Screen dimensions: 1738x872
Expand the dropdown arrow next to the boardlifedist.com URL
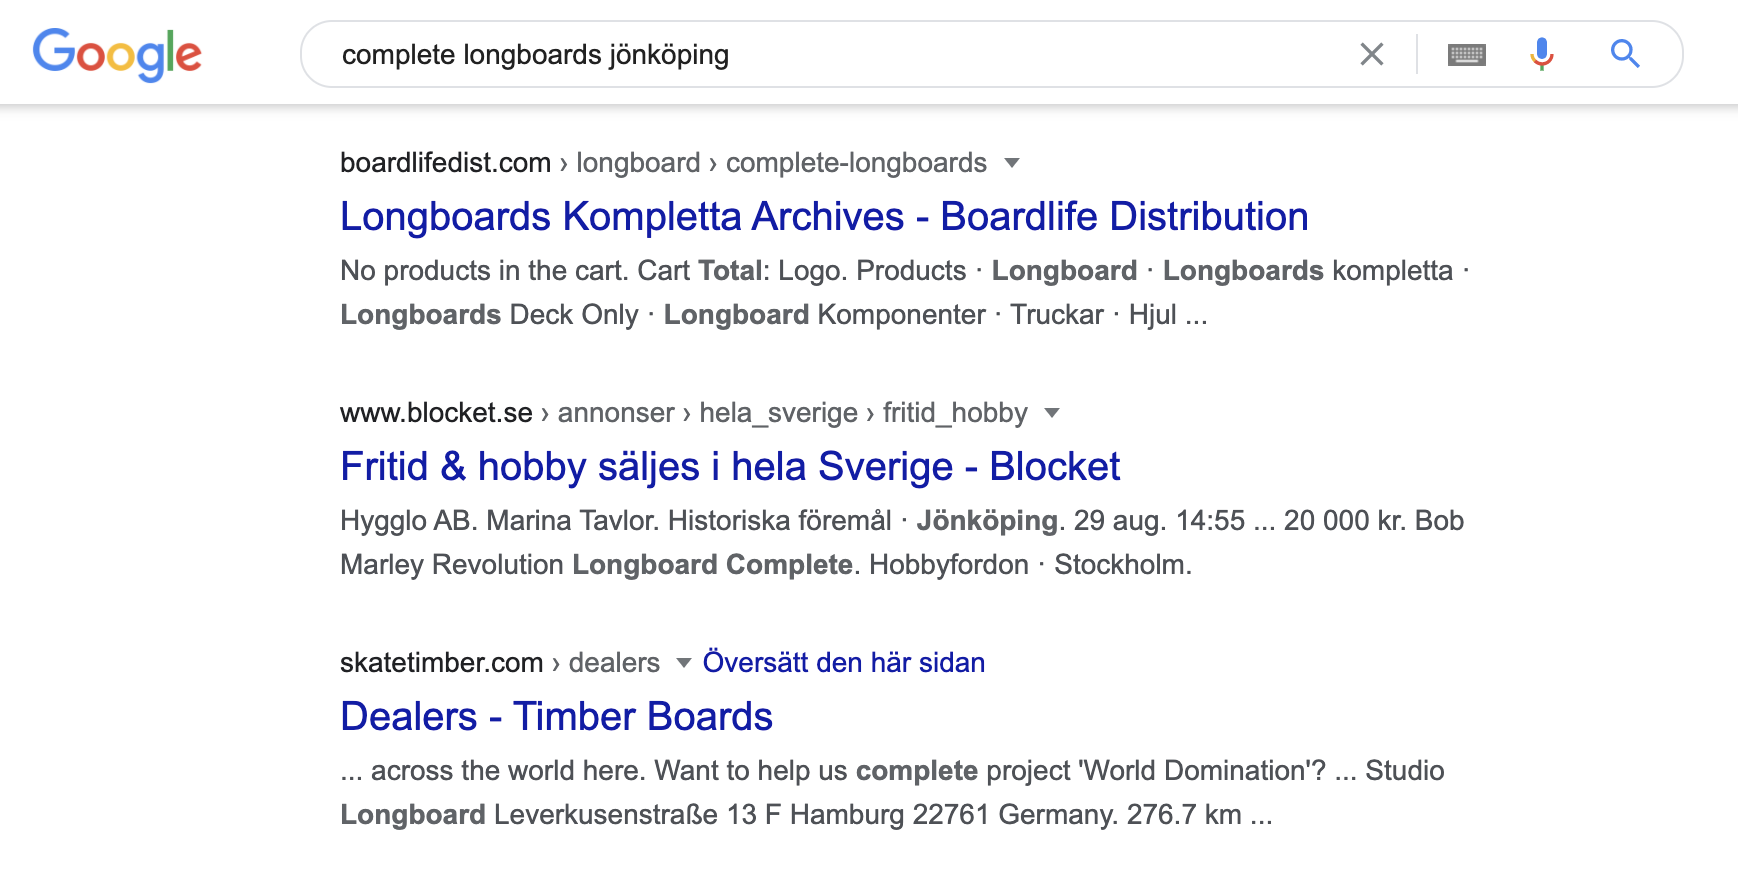click(1012, 163)
